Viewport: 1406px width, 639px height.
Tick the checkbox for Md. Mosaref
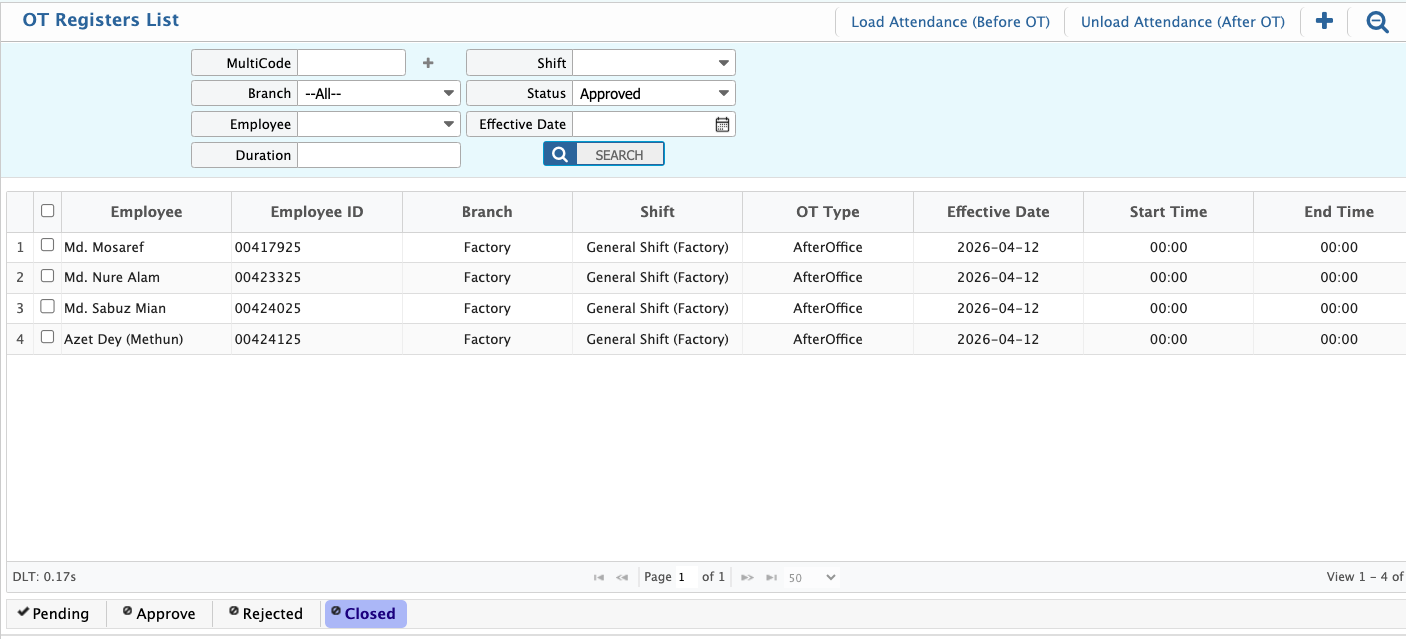[47, 246]
